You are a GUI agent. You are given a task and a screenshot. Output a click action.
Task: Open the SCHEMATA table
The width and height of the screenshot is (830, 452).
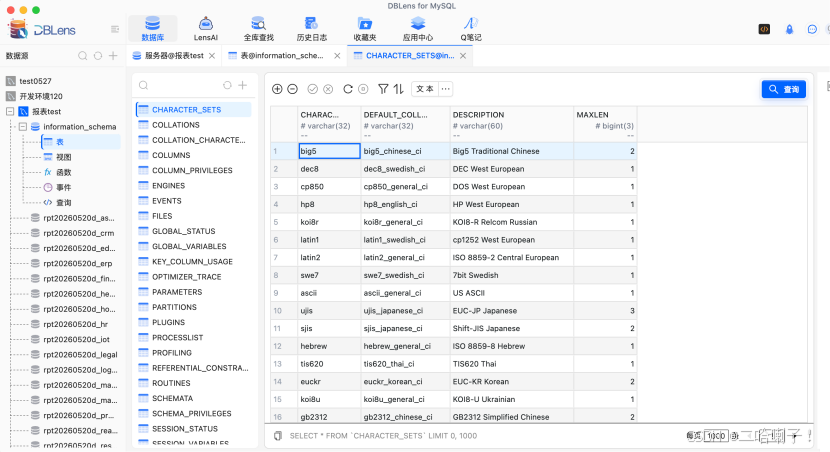173,398
